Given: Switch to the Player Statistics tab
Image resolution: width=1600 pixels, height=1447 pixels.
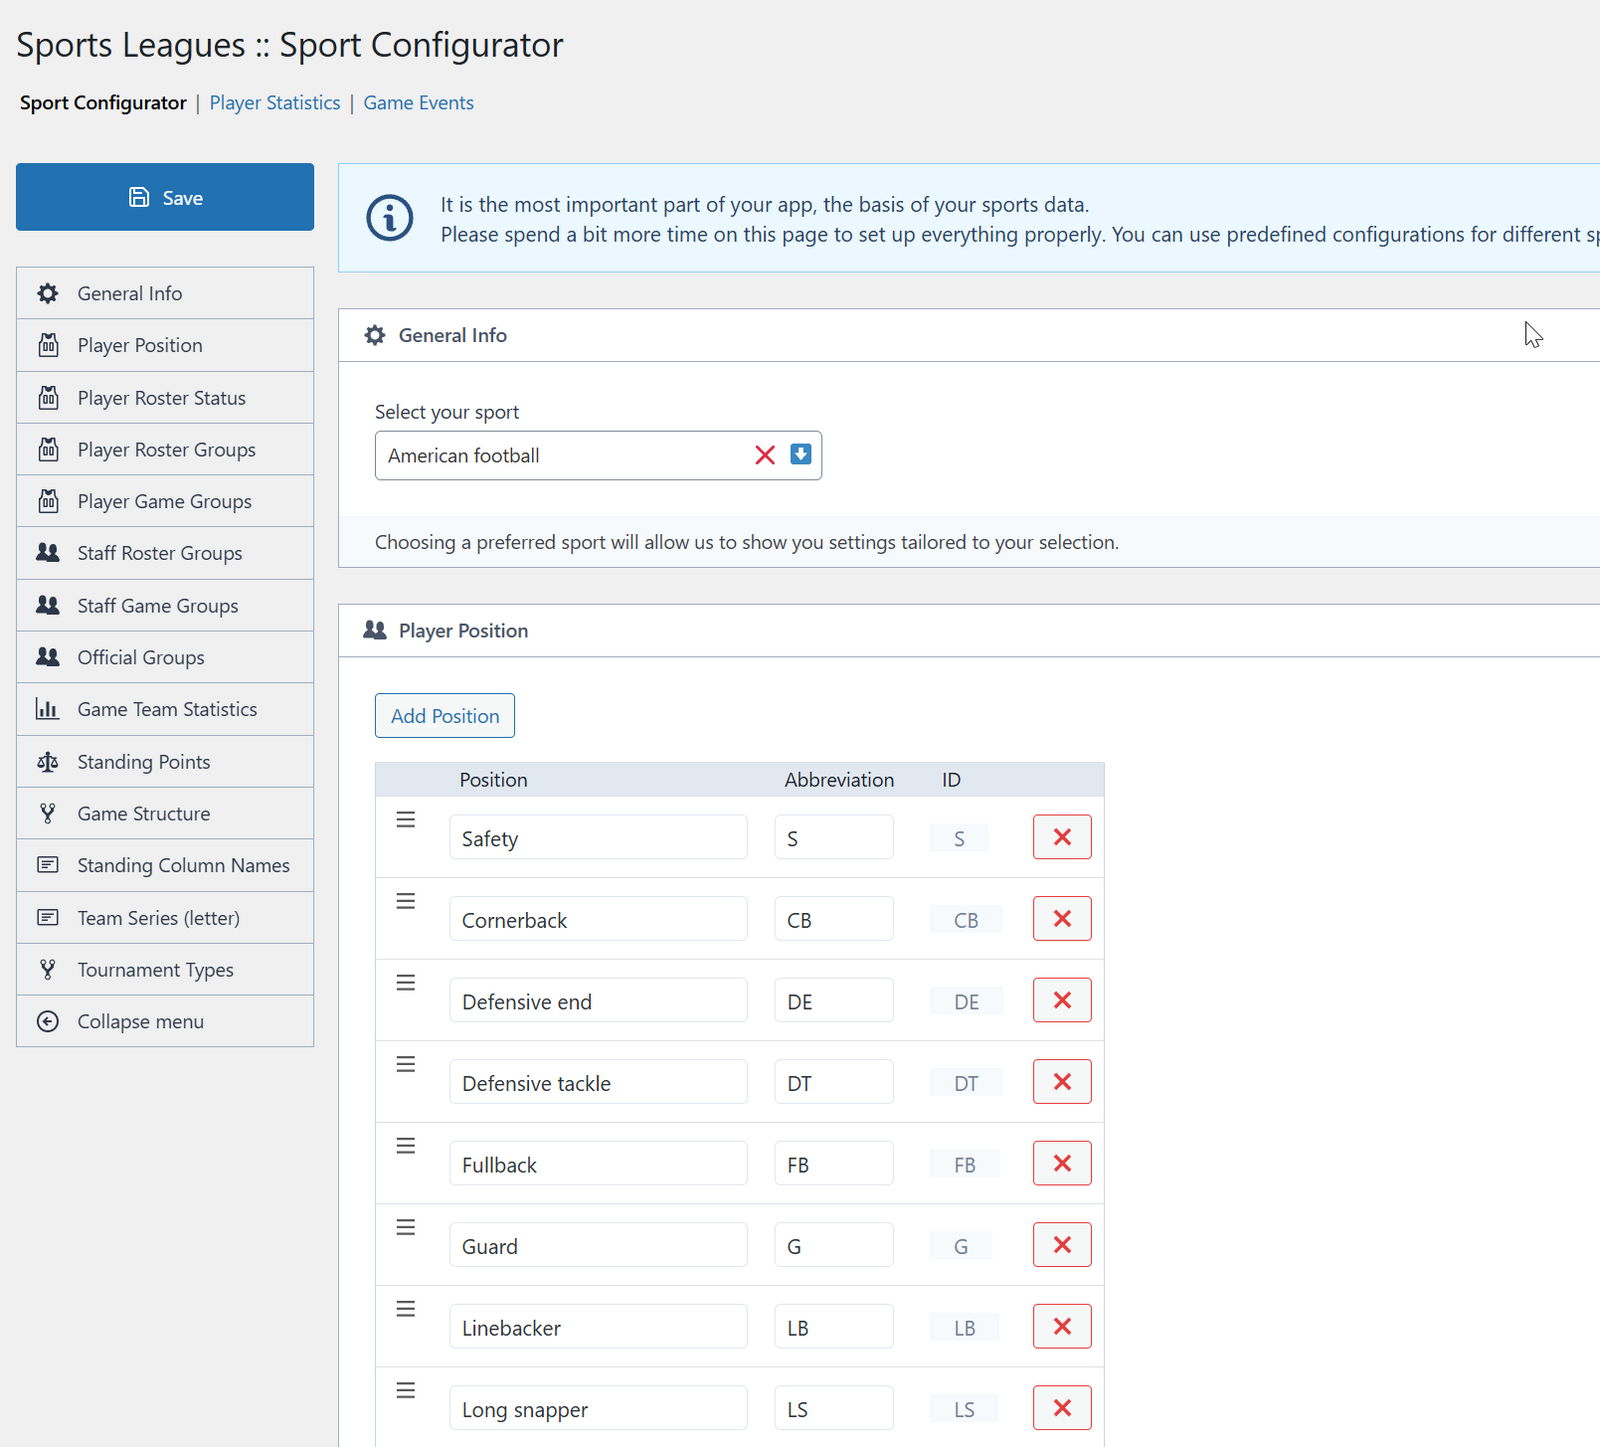Looking at the screenshot, I should (274, 103).
